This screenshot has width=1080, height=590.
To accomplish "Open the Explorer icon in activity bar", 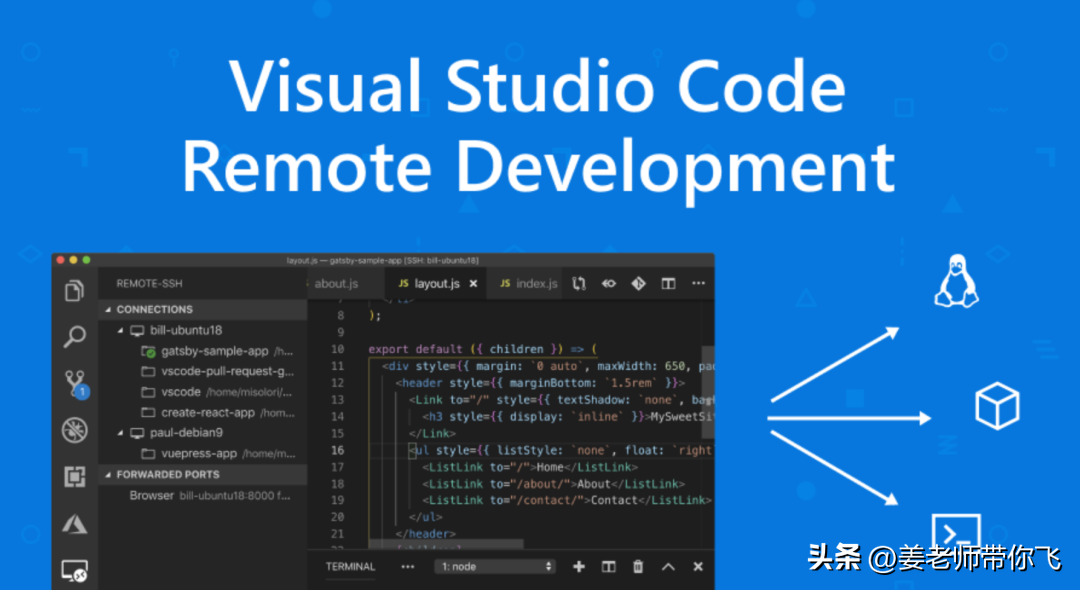I will [74, 291].
